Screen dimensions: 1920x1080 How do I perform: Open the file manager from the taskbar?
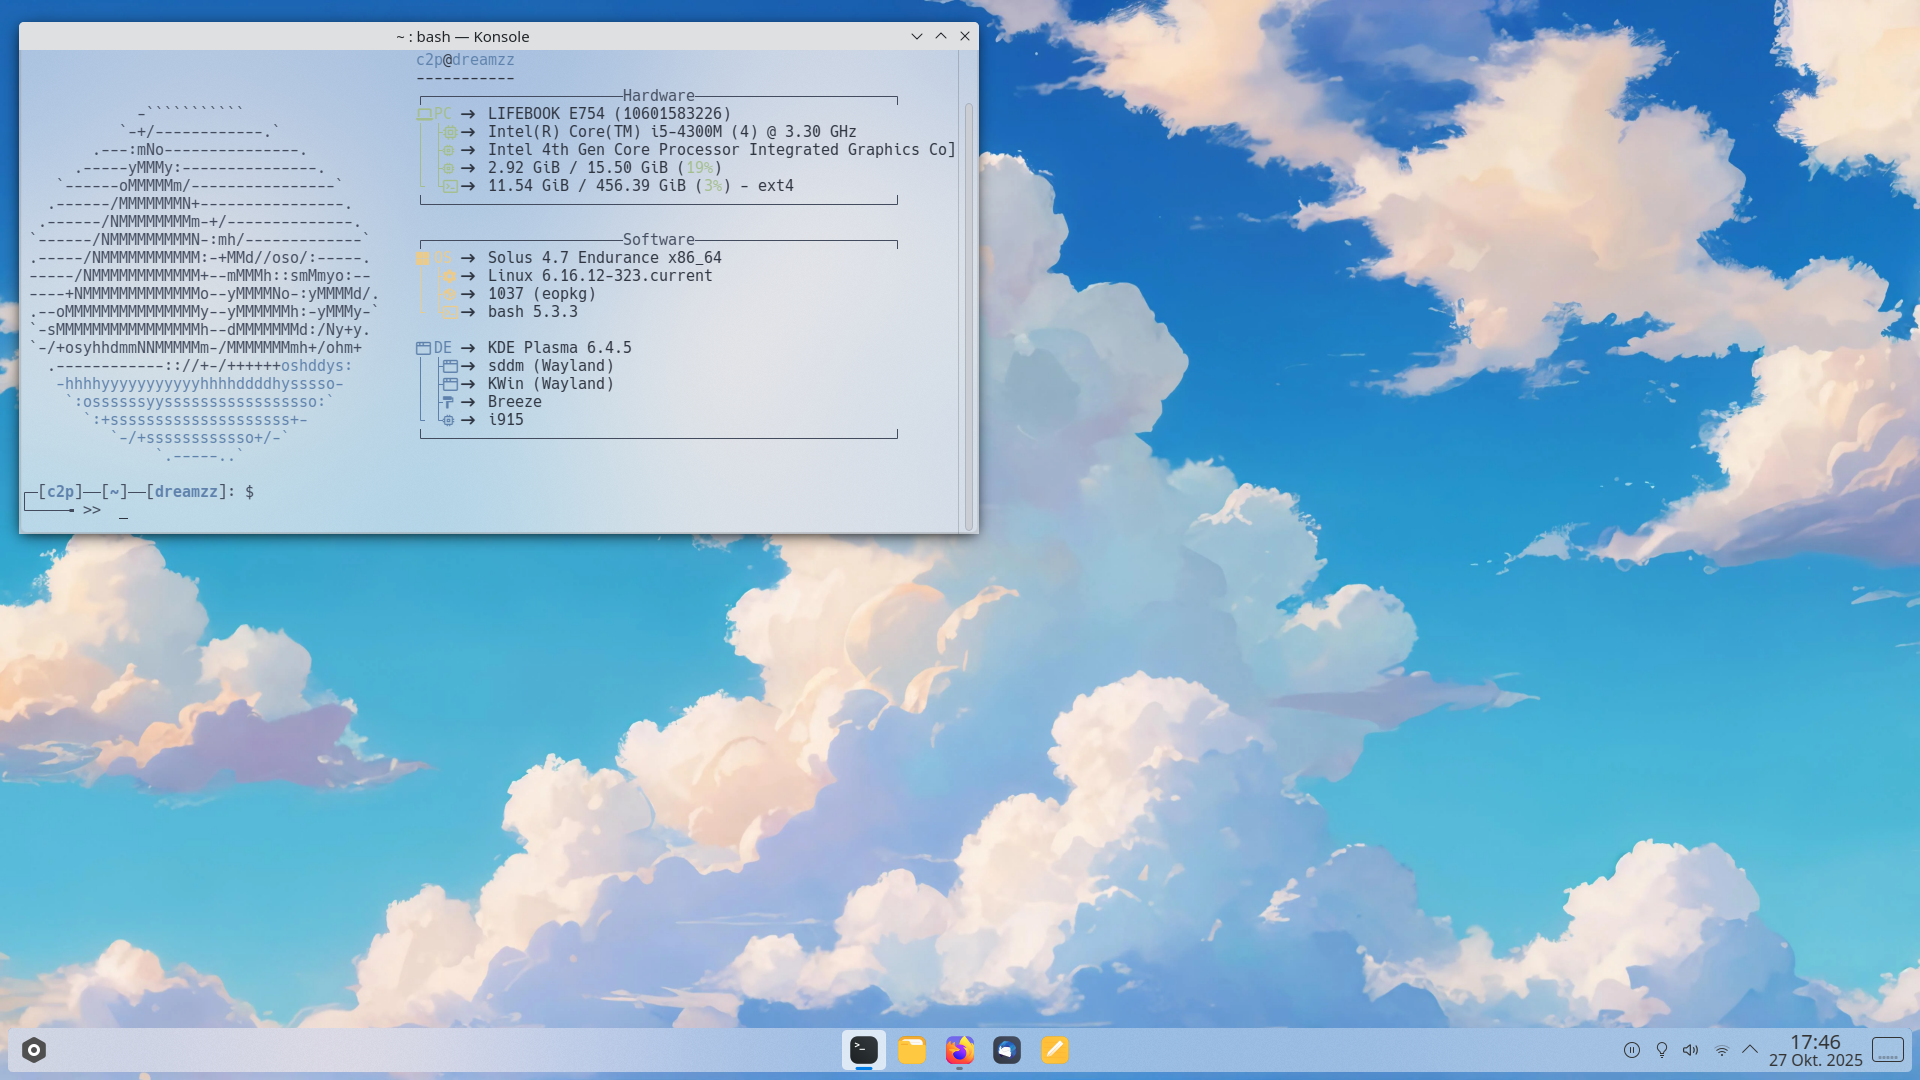tap(911, 1050)
